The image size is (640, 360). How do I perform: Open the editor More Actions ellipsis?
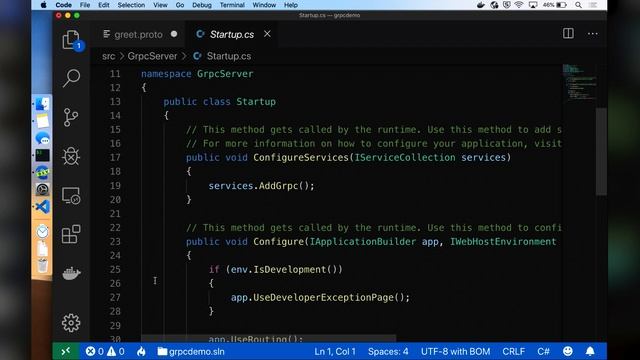592,34
